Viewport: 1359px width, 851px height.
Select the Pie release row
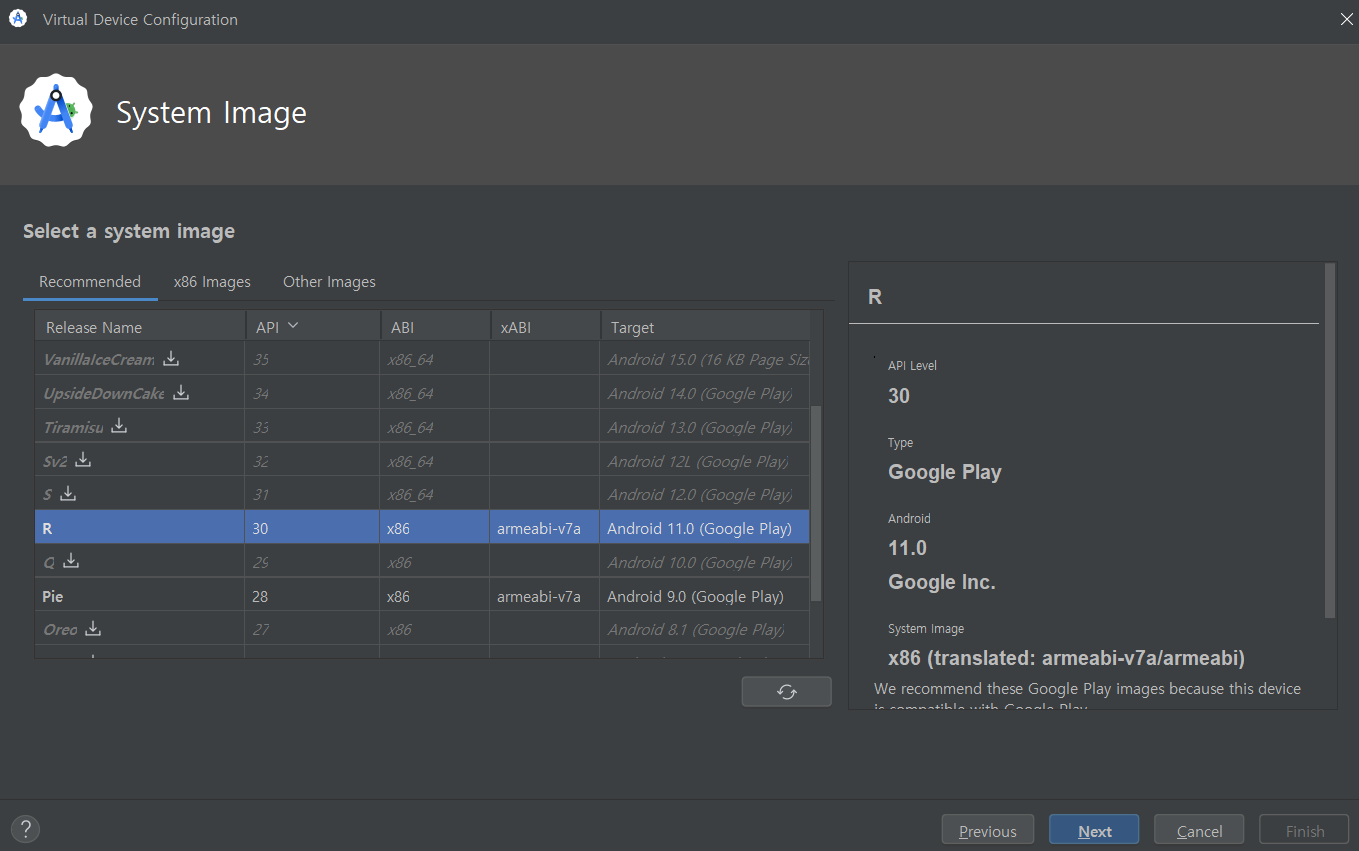[x=422, y=596]
